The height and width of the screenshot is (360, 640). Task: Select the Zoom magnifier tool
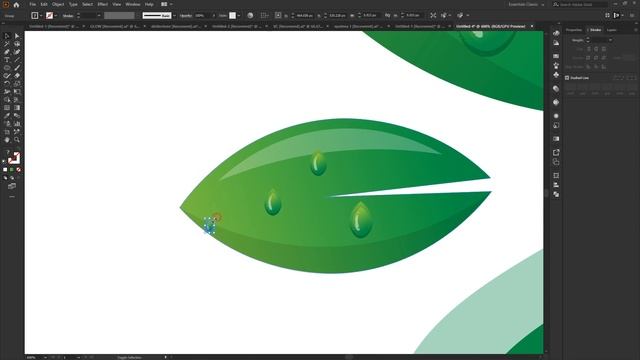click(17, 140)
